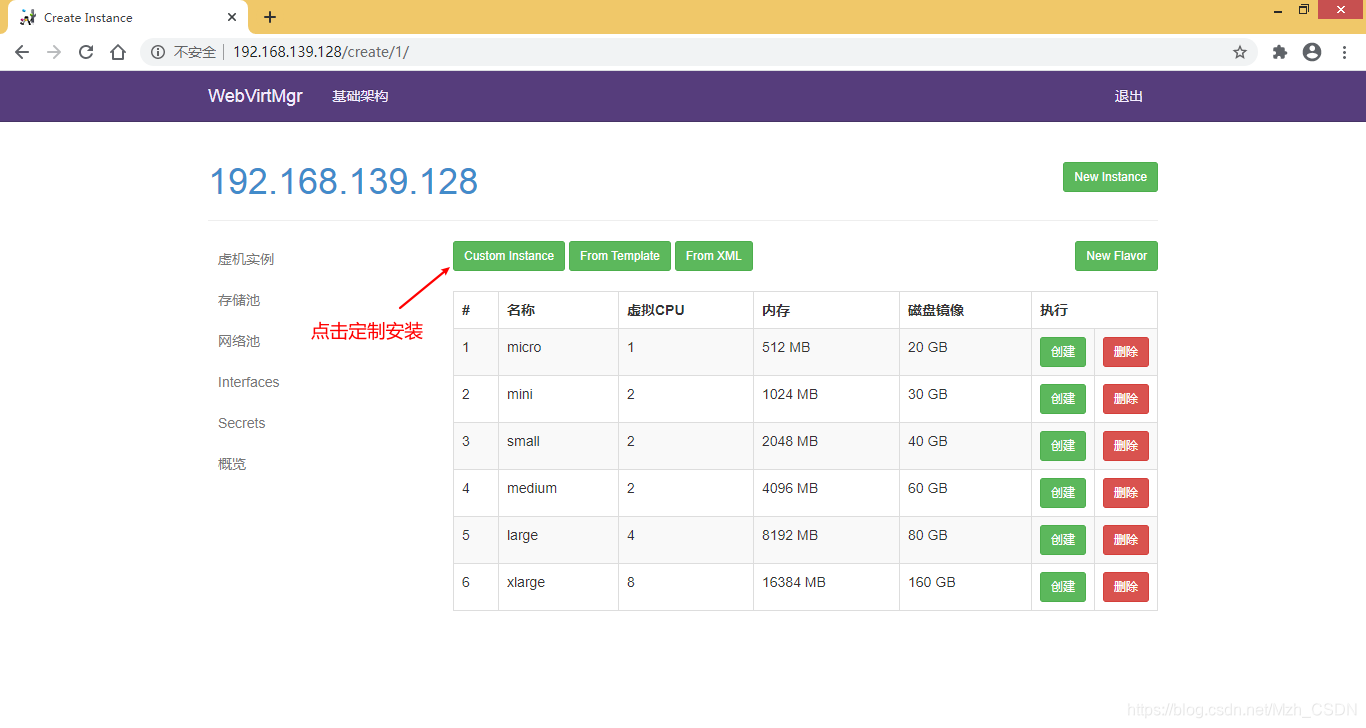Open Secrets in the sidebar
The width and height of the screenshot is (1366, 728).
242,423
